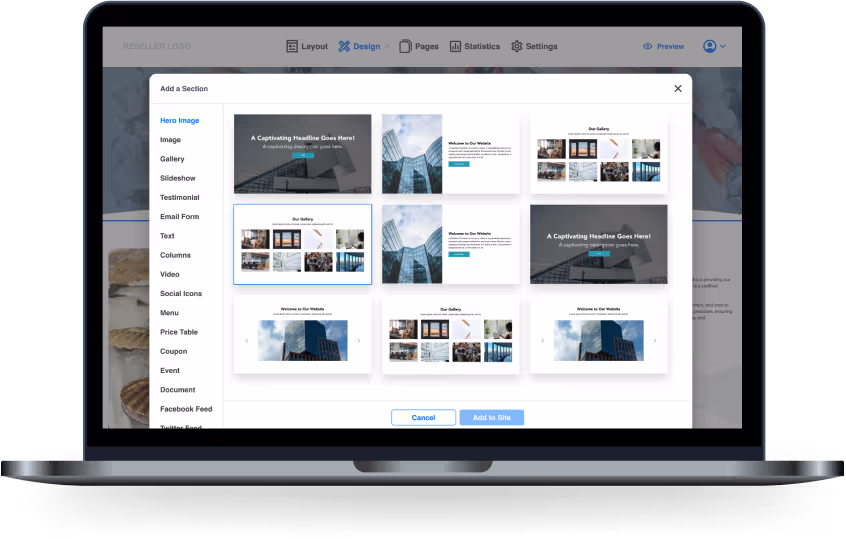
Task: Select Testimonial section category
Action: tap(180, 197)
